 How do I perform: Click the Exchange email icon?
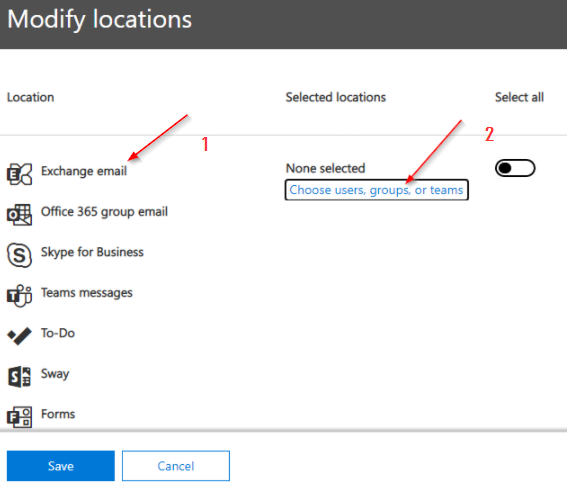point(20,174)
